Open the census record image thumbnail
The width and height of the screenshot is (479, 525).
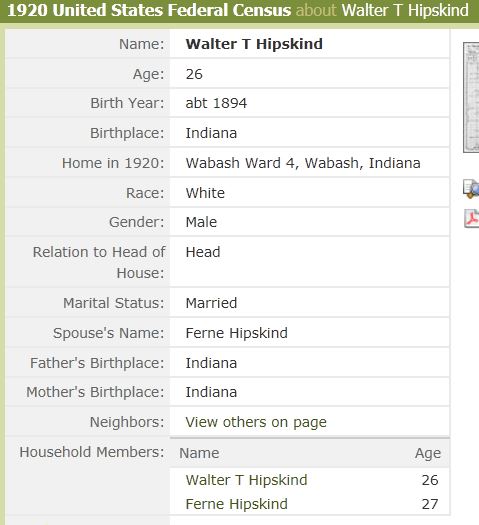pos(471,97)
